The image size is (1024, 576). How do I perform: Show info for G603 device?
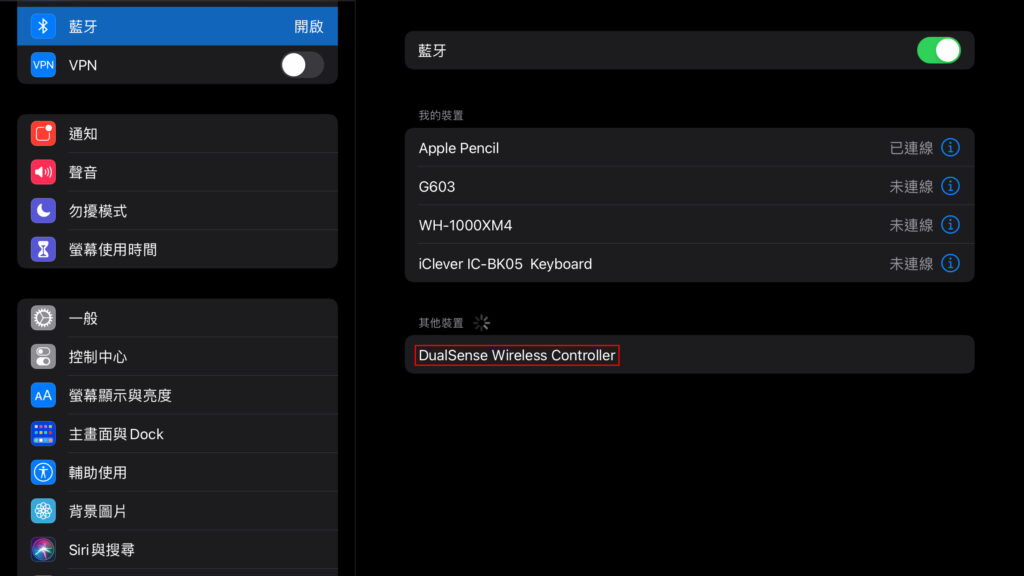pyautogui.click(x=950, y=186)
